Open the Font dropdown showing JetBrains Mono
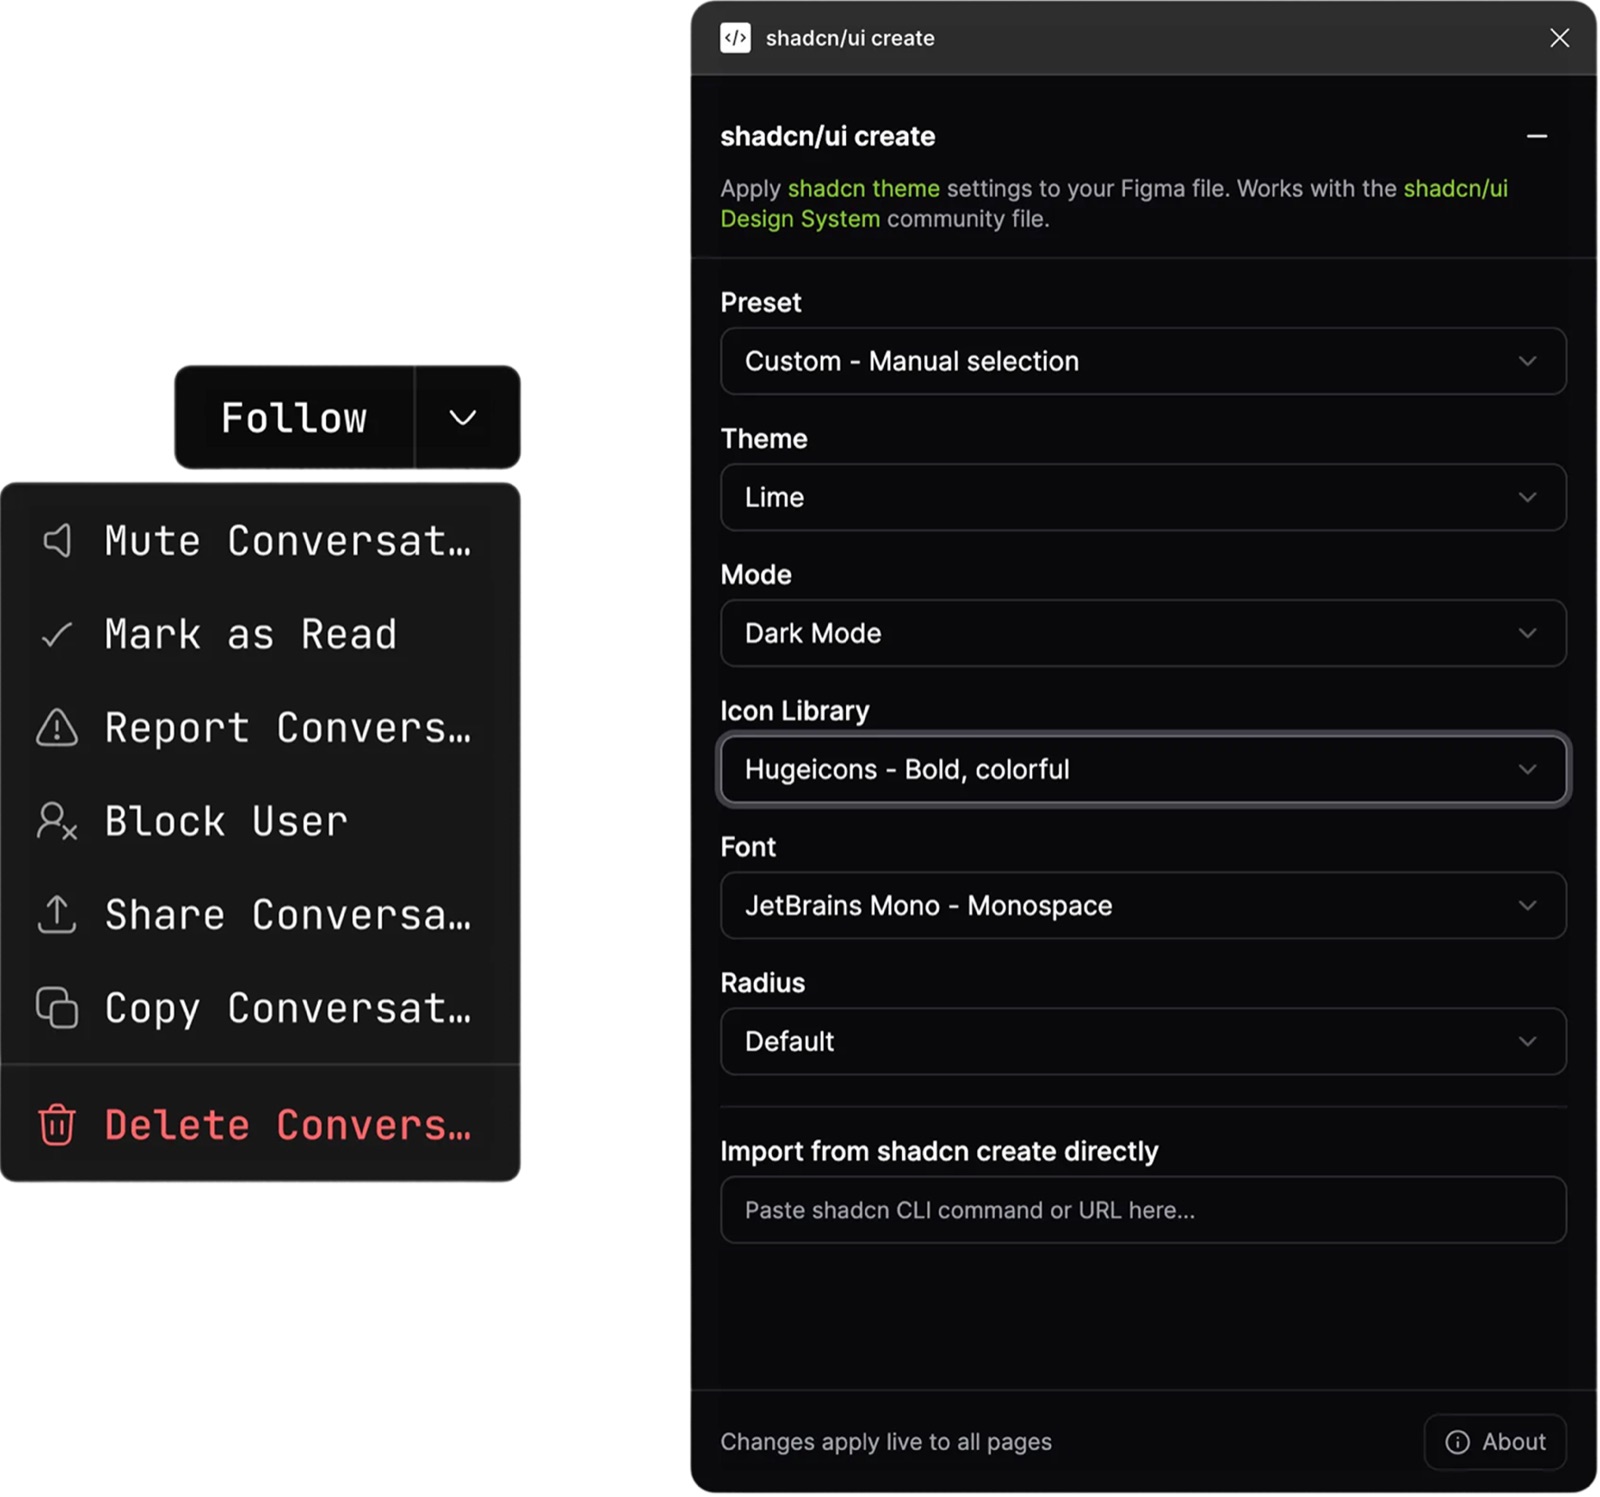1600x1497 pixels. point(1143,905)
